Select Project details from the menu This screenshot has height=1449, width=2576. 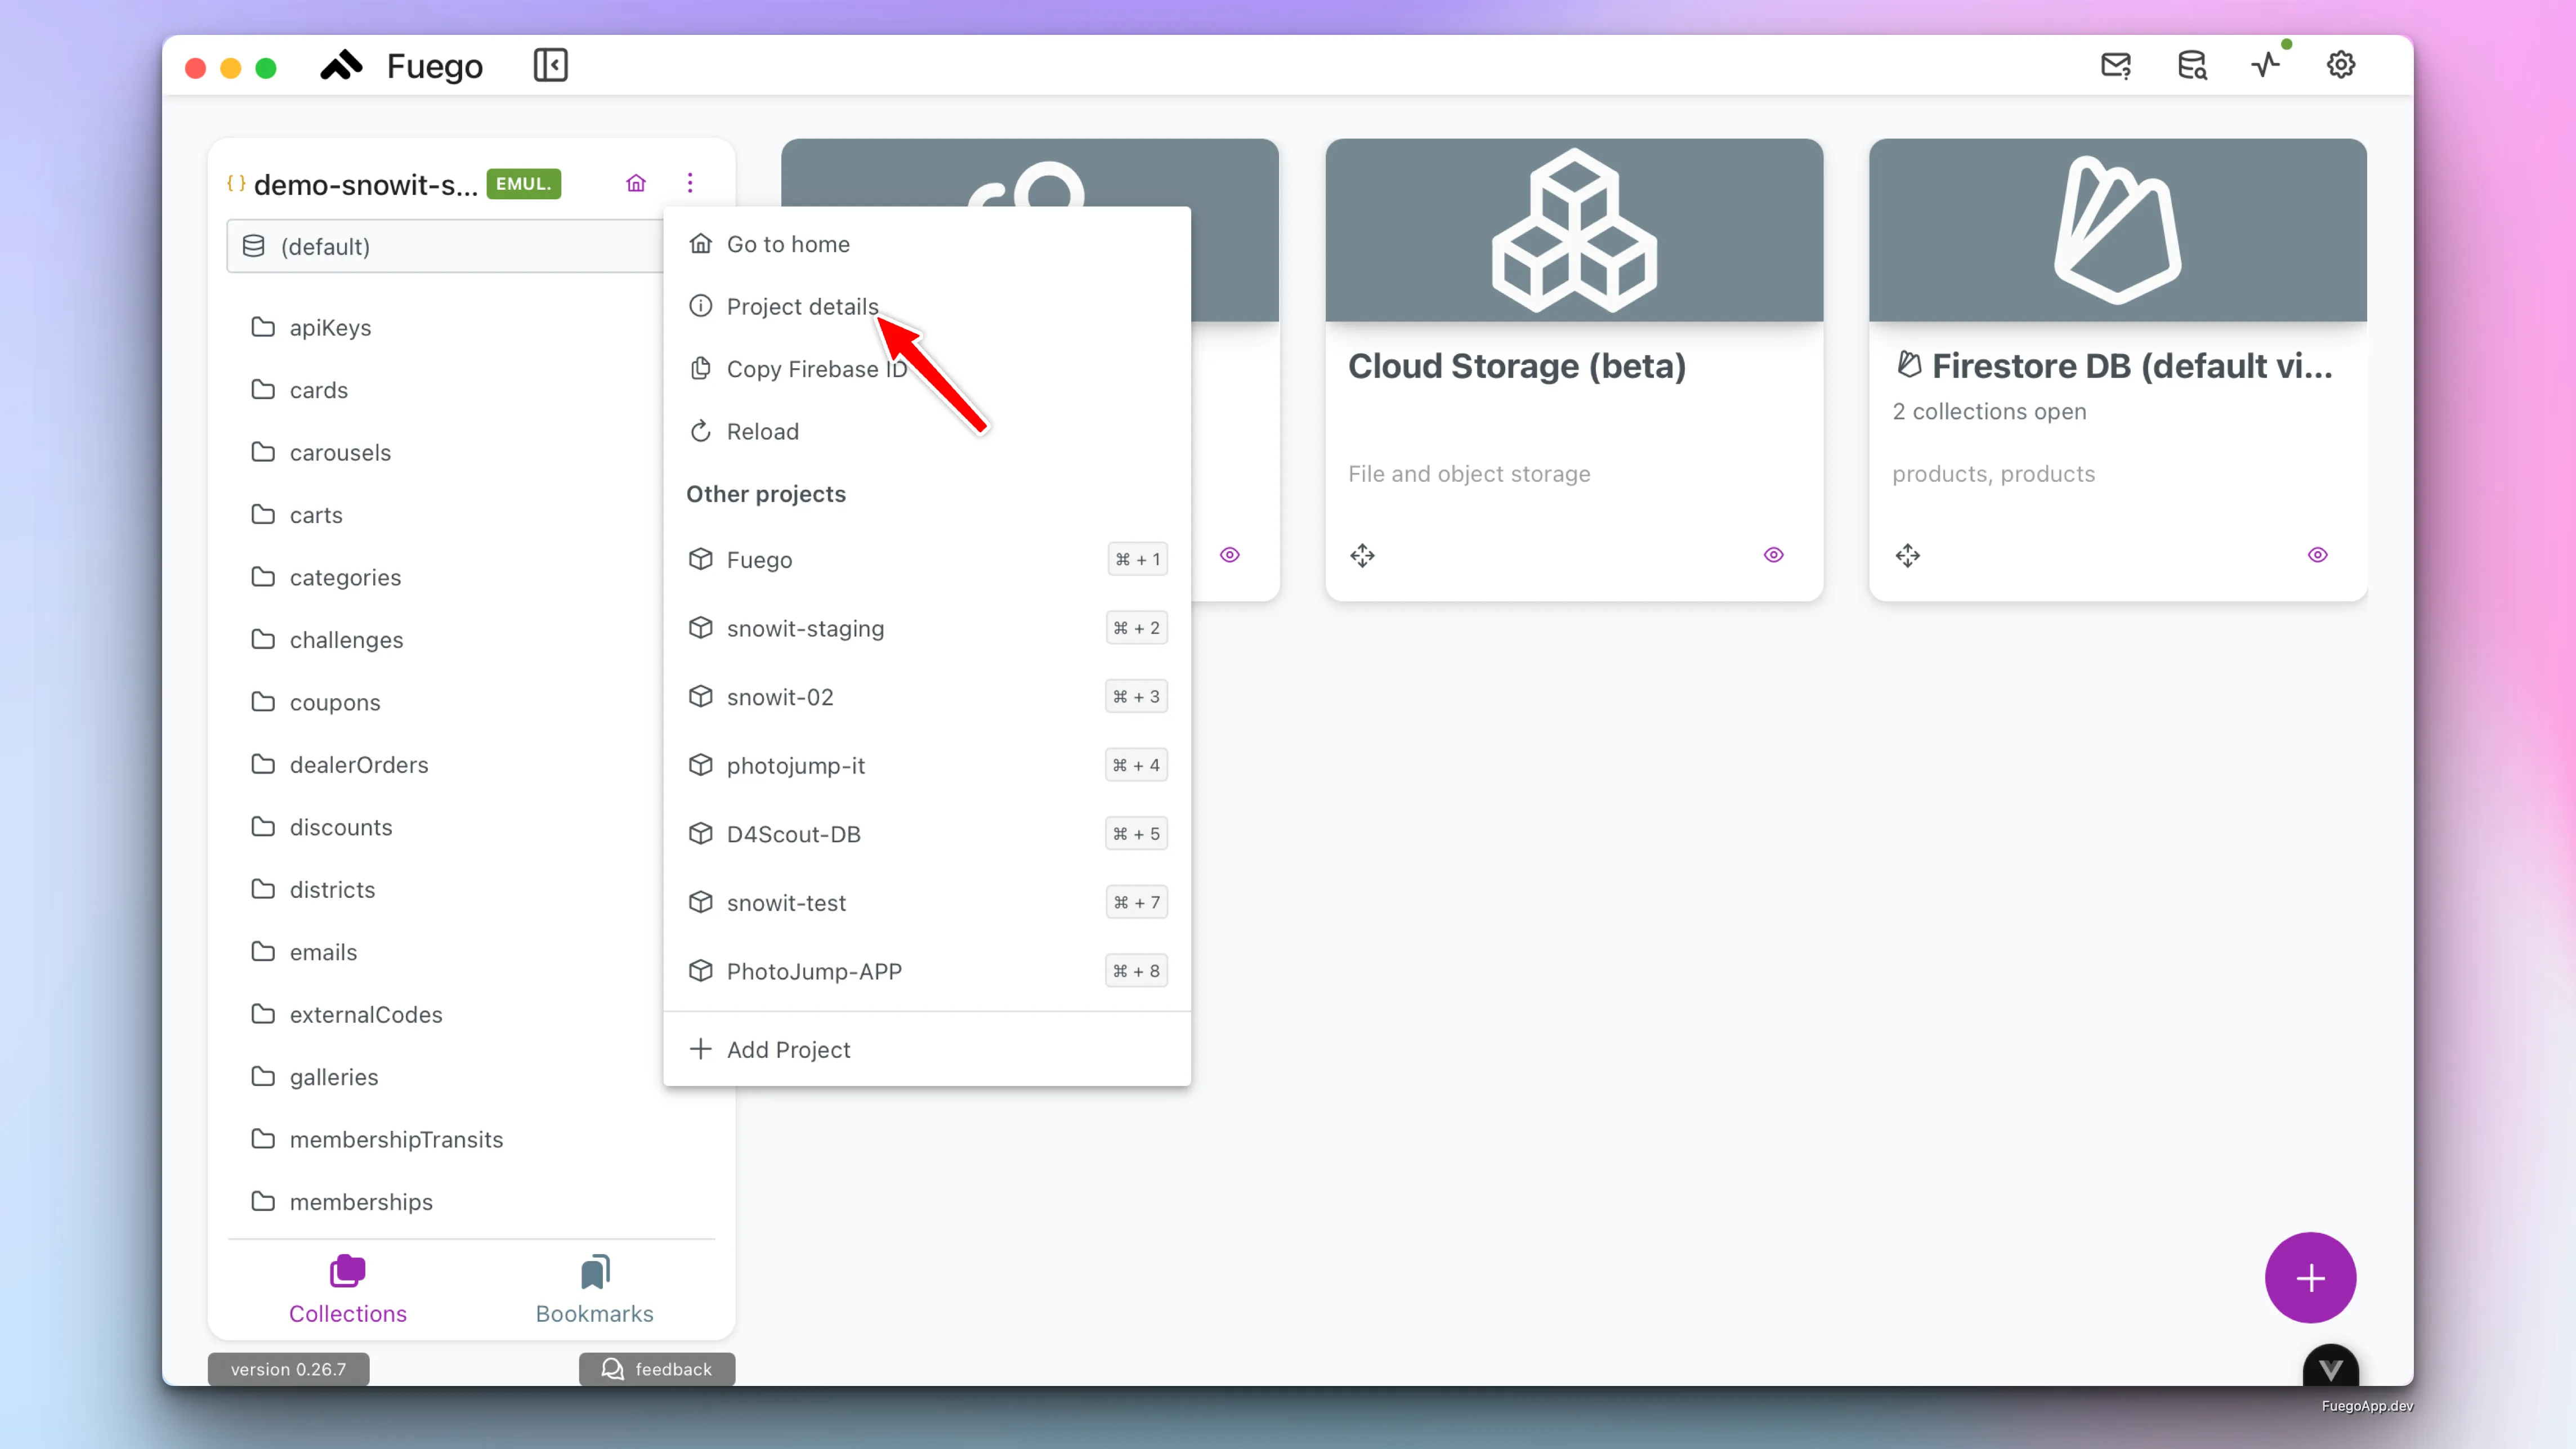click(x=802, y=306)
